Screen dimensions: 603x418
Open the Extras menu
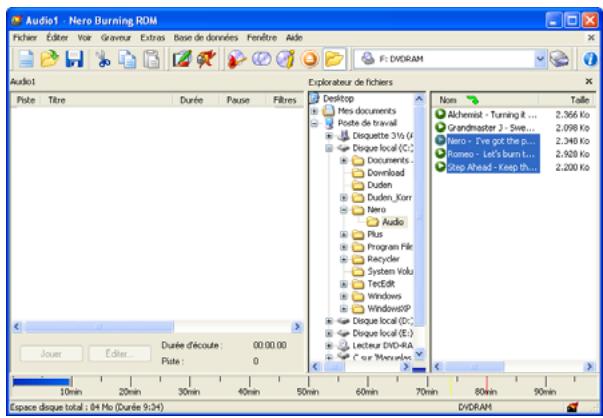coord(152,38)
